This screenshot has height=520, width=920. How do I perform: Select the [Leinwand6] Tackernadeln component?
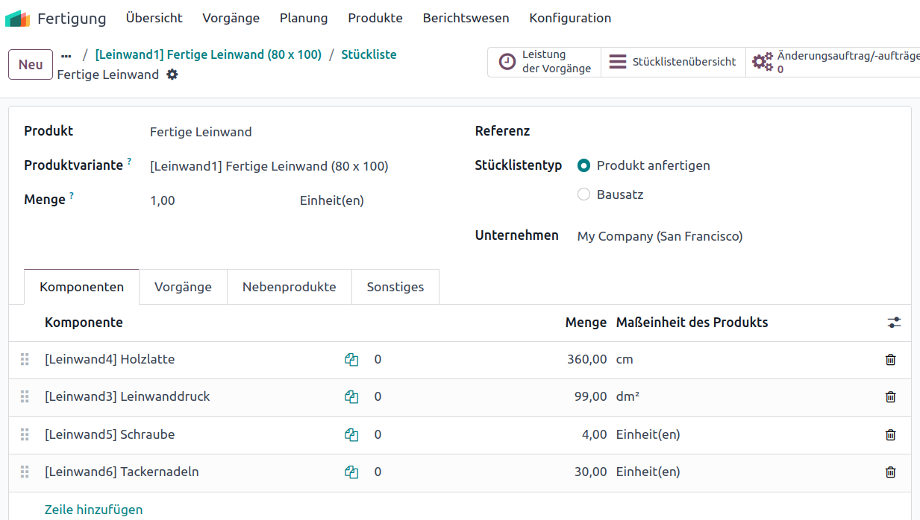[x=121, y=472]
